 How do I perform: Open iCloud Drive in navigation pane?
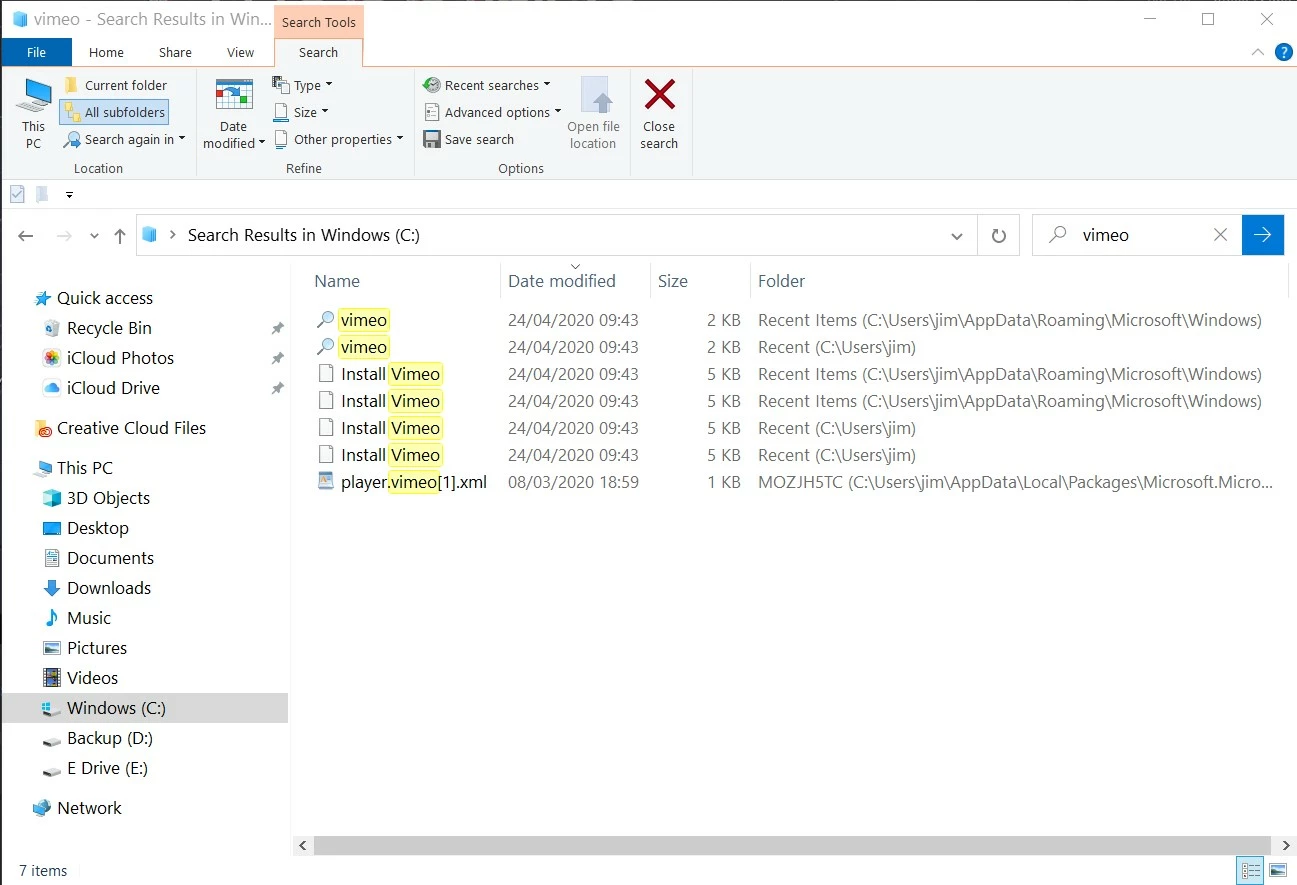113,388
